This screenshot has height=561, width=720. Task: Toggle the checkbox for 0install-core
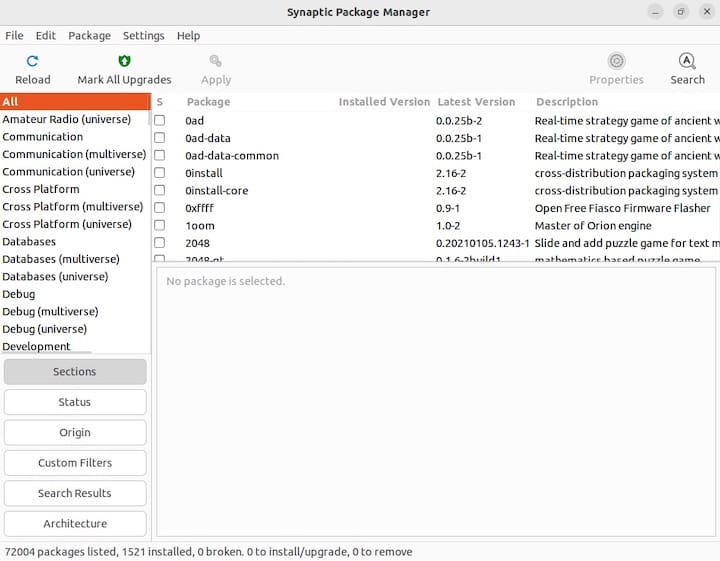click(159, 190)
